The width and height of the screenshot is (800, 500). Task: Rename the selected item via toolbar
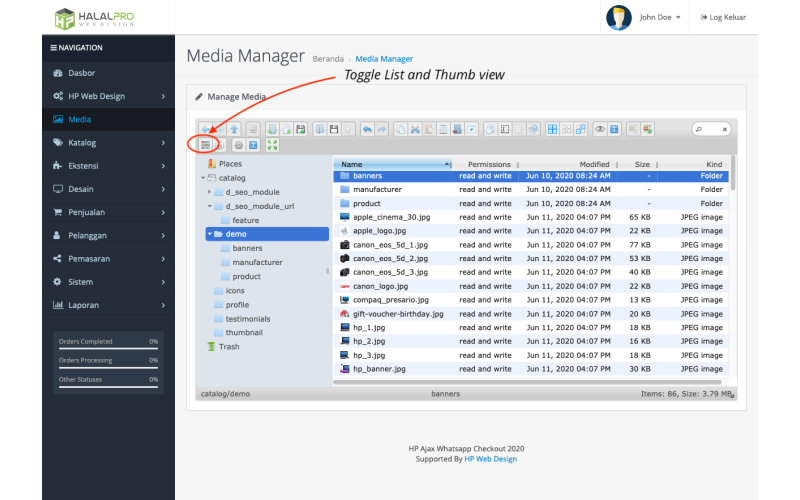(505, 129)
